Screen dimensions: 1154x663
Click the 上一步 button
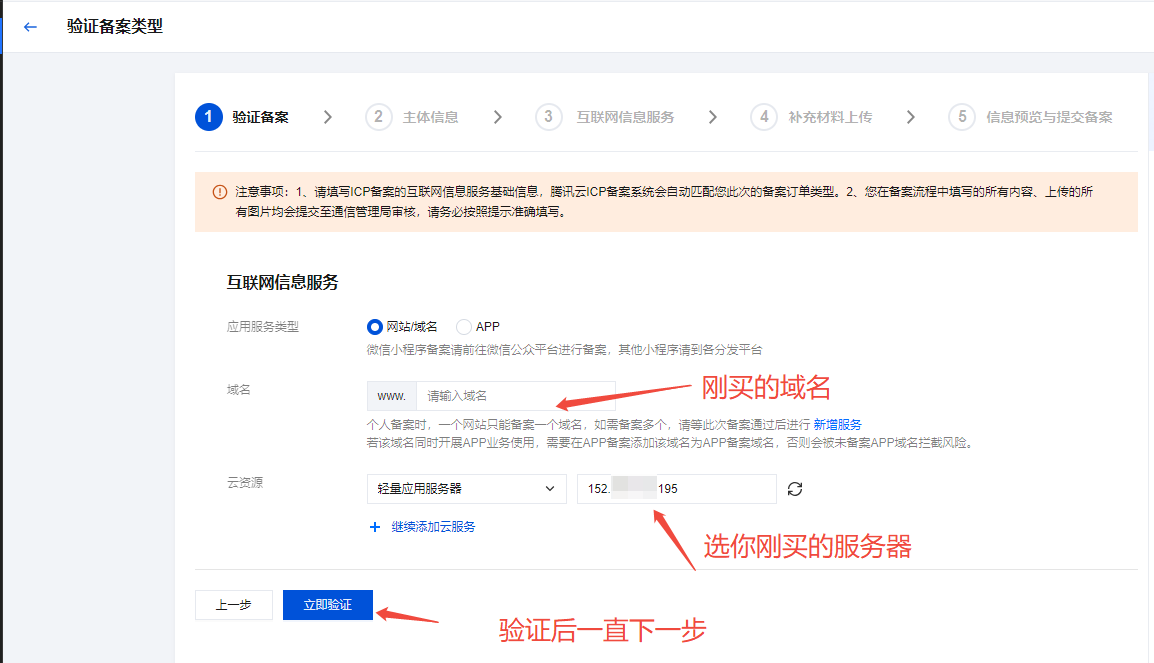(x=233, y=605)
